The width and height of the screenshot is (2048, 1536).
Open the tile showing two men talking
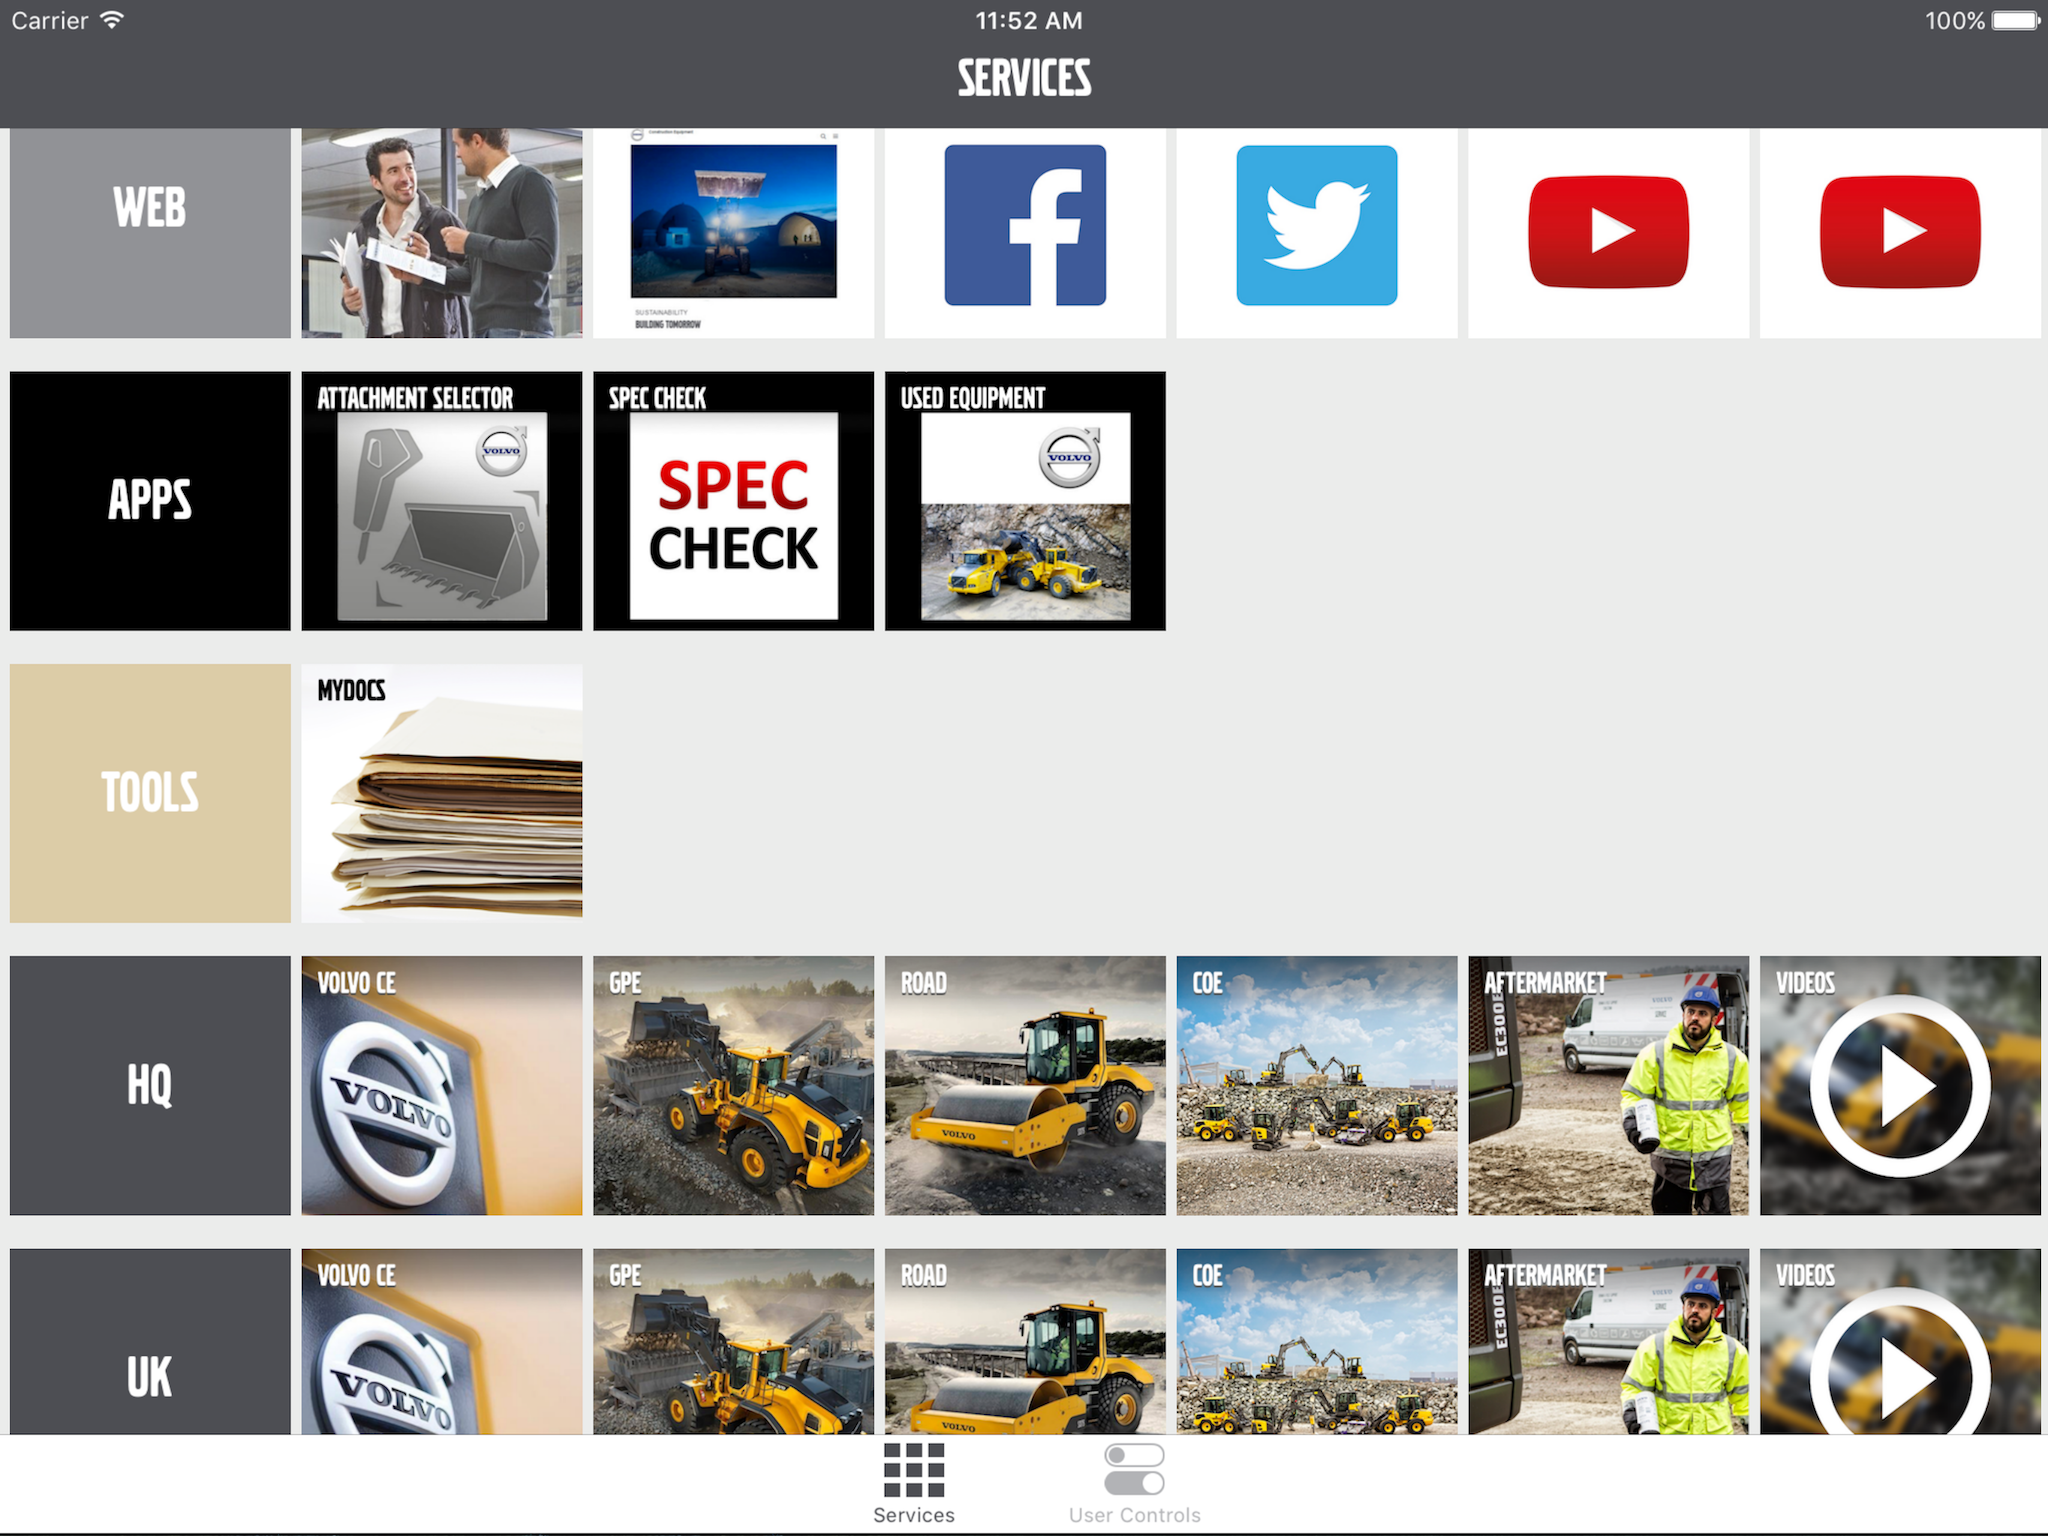point(442,233)
